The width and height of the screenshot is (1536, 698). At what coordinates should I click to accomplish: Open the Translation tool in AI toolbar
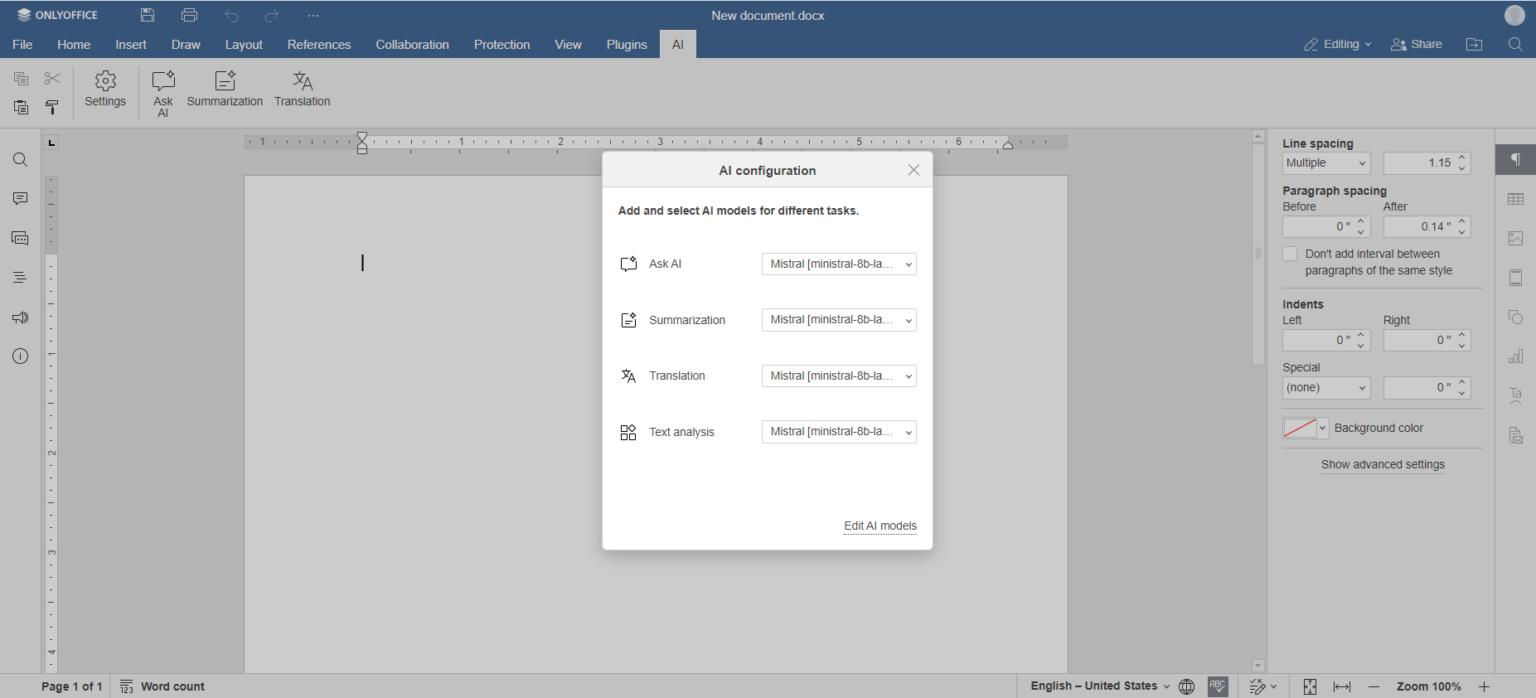302,90
